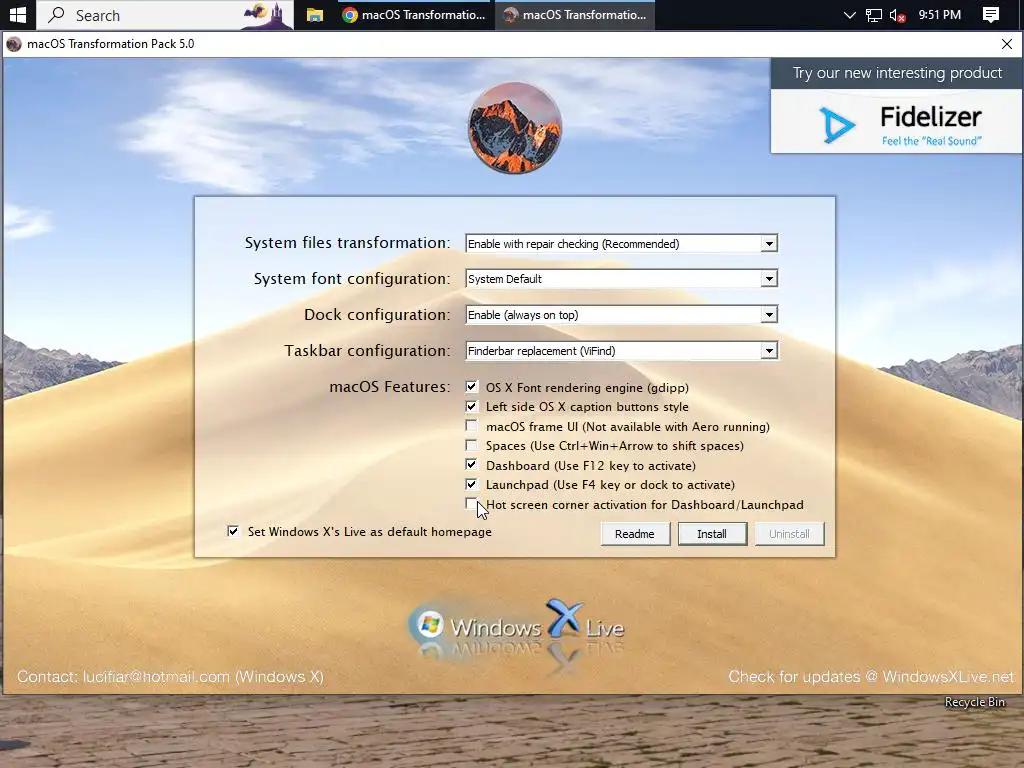Select the installer macOS Transformation taskbar item
Screen dimensions: 1024x768
[575, 14]
